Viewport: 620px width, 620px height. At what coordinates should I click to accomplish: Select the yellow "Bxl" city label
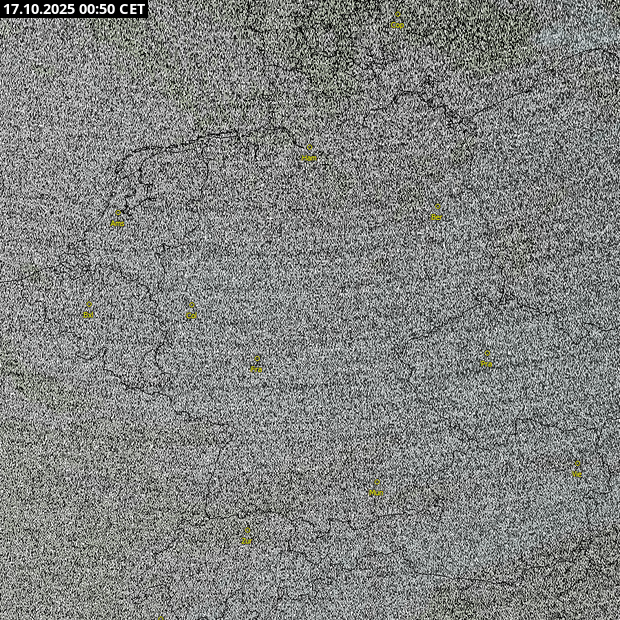pyautogui.click(x=88, y=315)
